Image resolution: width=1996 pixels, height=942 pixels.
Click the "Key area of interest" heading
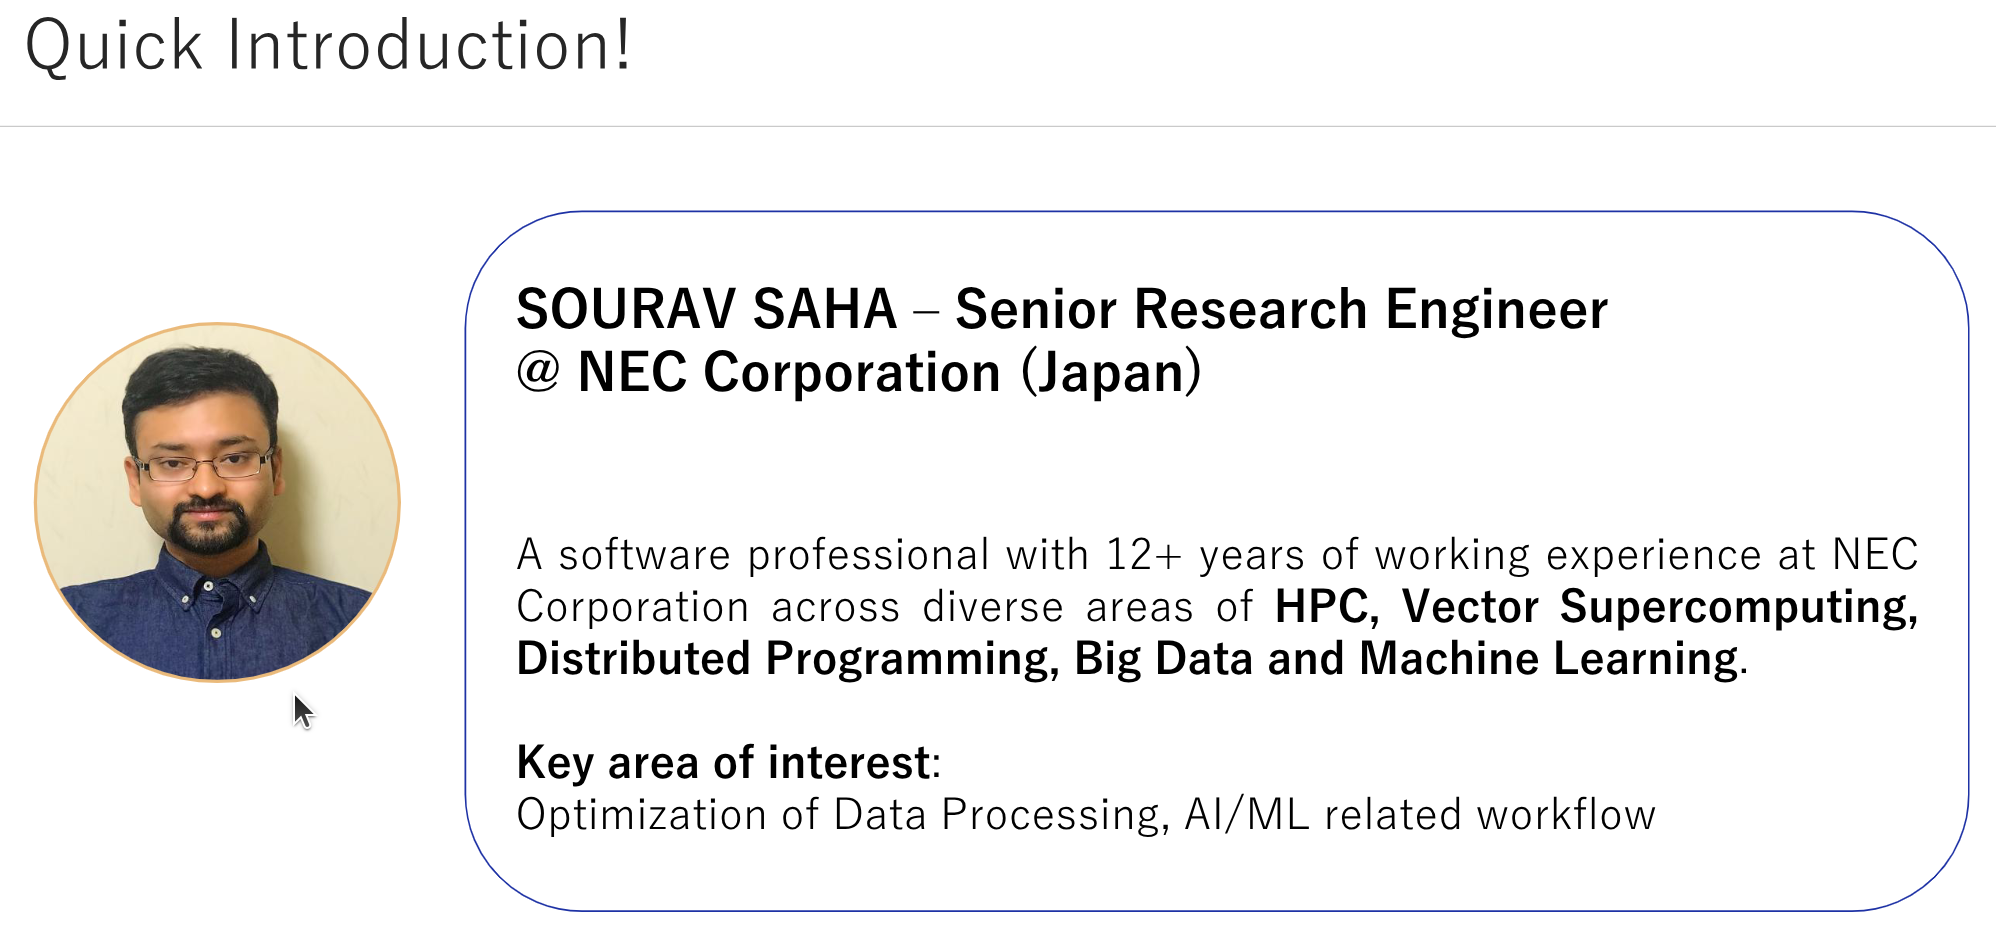(723, 763)
